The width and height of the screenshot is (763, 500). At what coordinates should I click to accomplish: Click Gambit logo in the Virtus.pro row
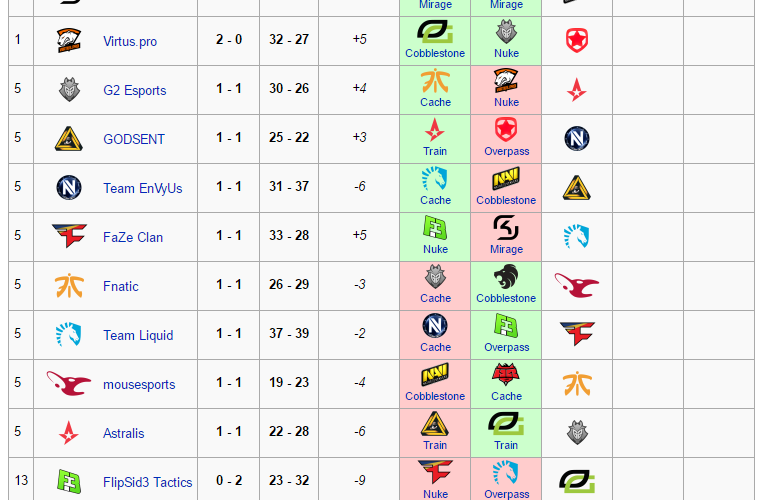[x=577, y=41]
